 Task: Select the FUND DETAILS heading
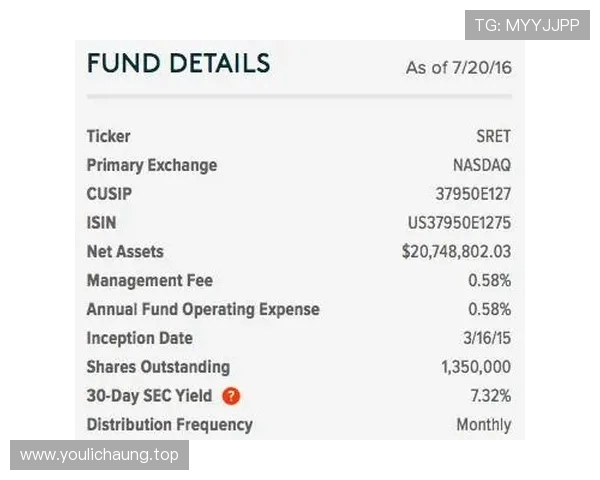click(x=178, y=63)
